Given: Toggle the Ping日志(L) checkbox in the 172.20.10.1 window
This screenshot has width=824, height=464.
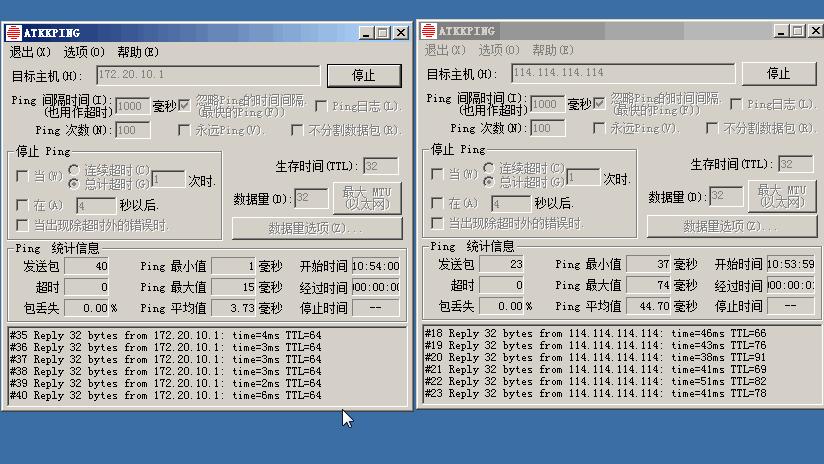Looking at the screenshot, I should click(x=322, y=106).
